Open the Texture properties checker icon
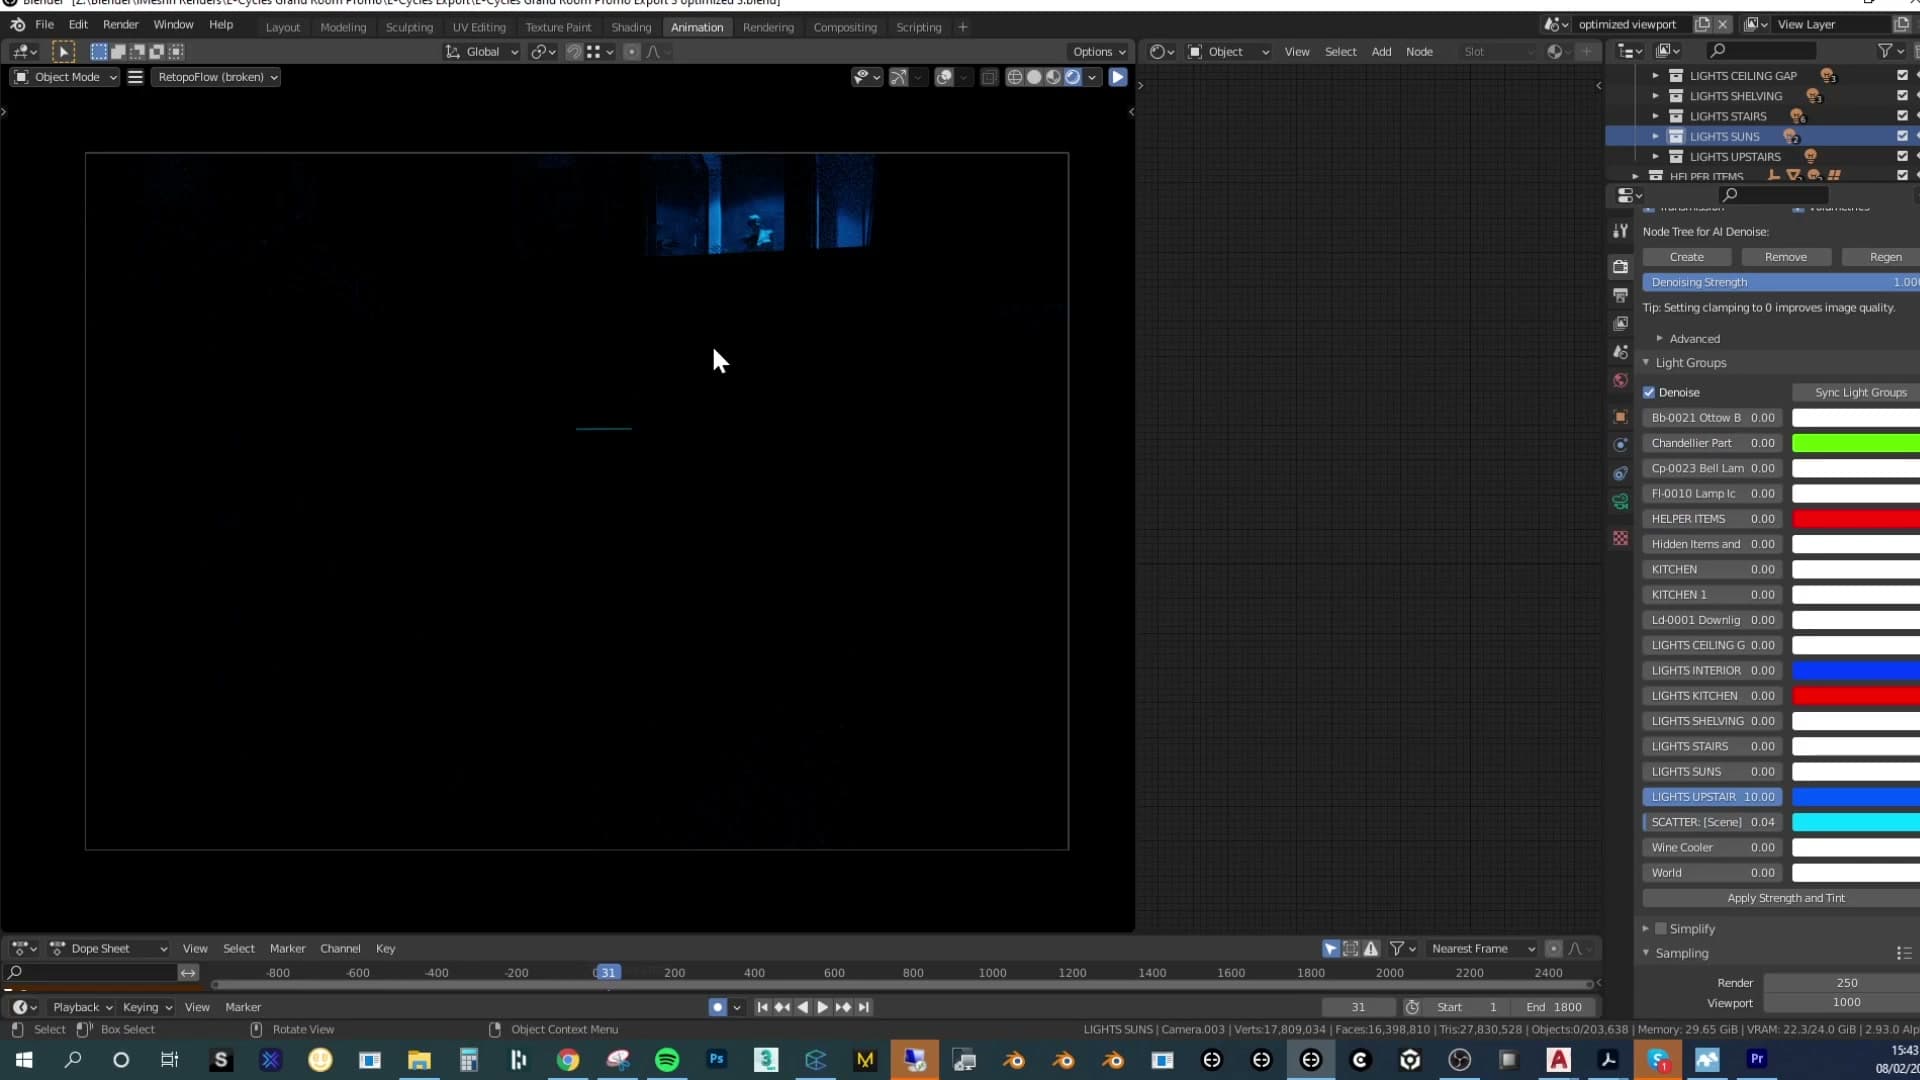1920x1080 pixels. (x=1620, y=539)
